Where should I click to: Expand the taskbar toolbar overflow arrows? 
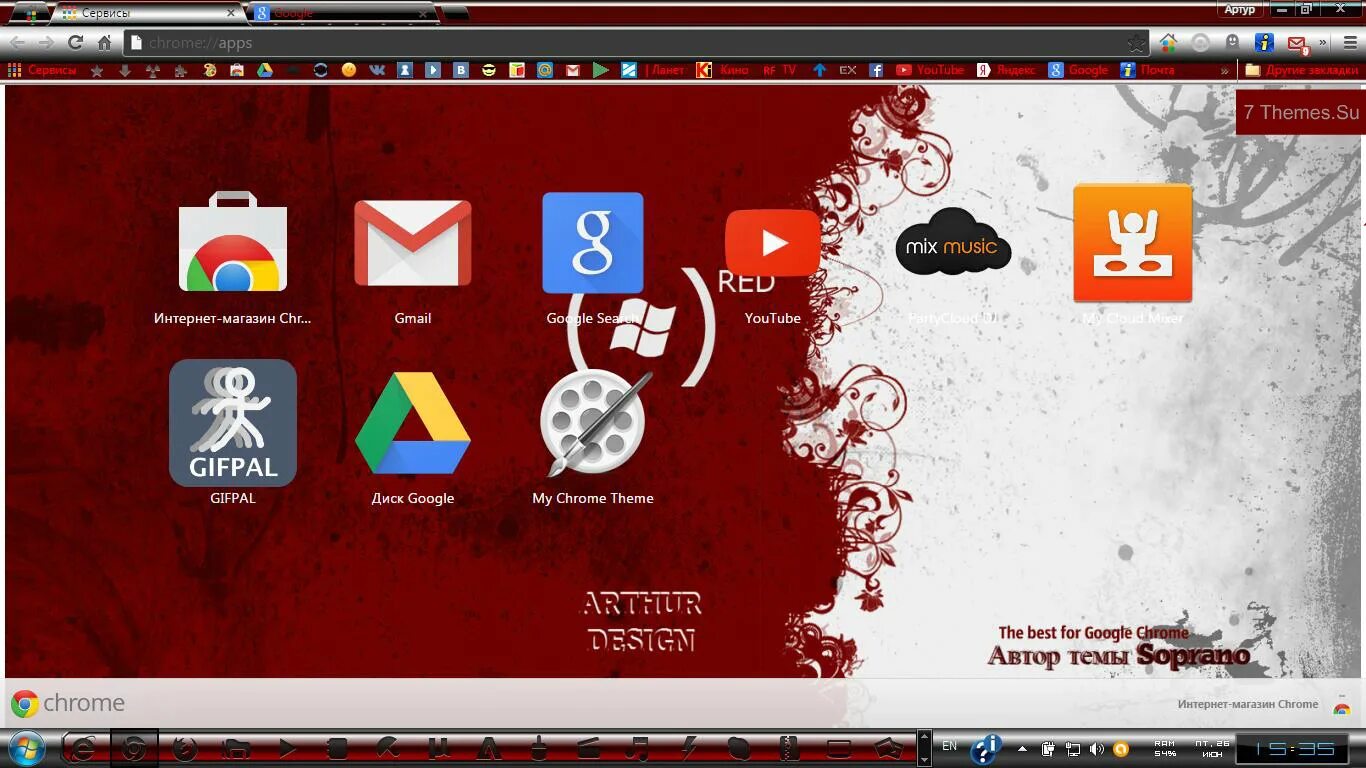[x=925, y=748]
